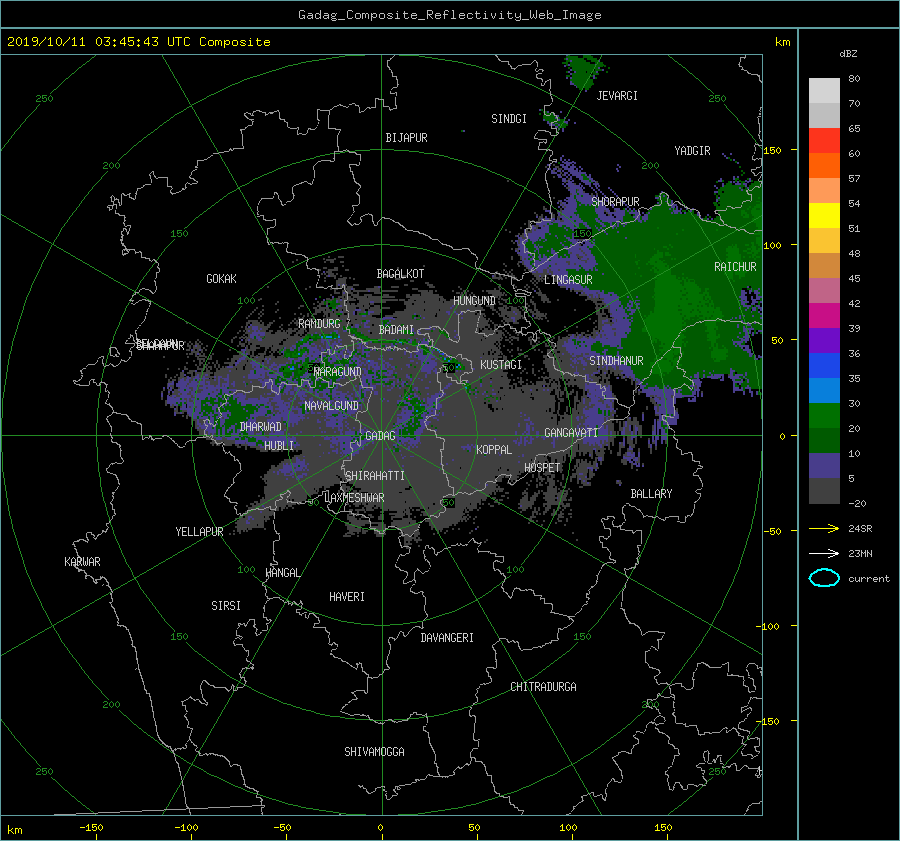Click the JEVARGI city label
Viewport: 900px width, 841px height.
[617, 96]
